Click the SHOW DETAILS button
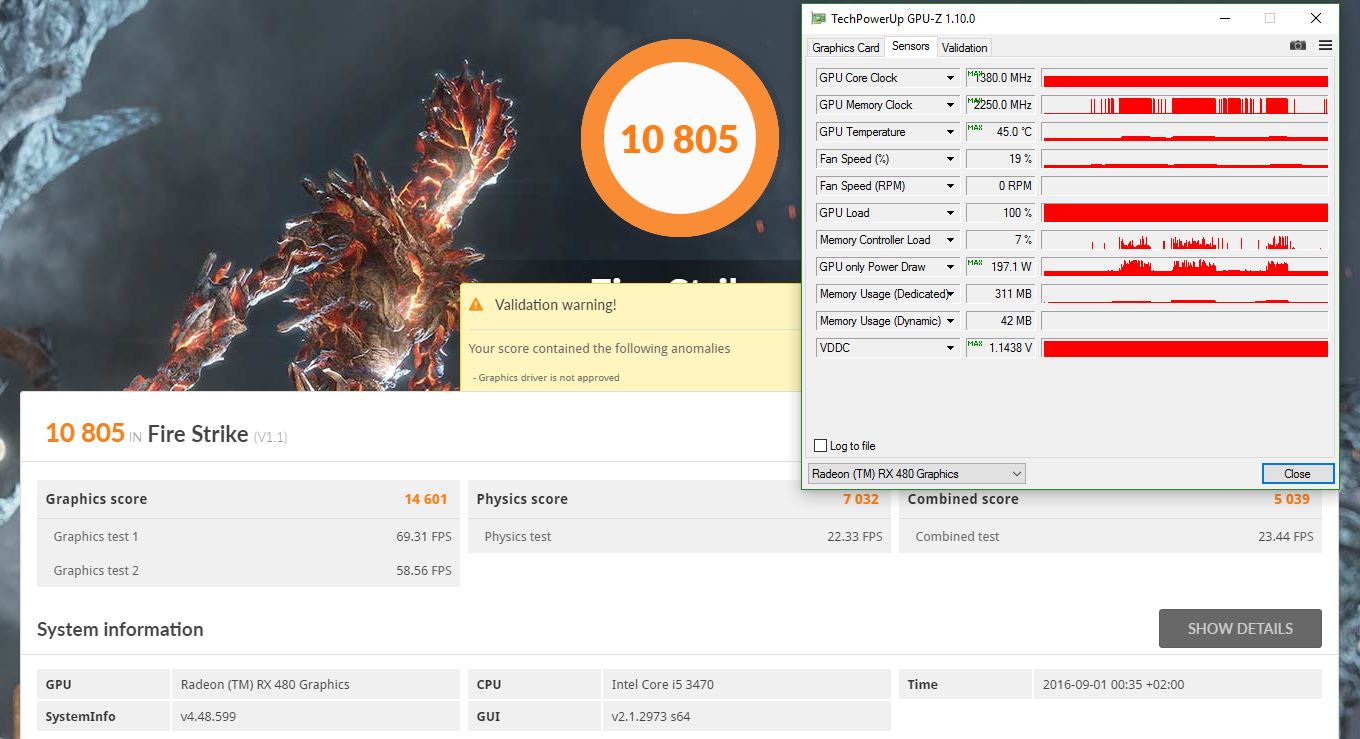Viewport: 1360px width, 739px height. point(1240,629)
